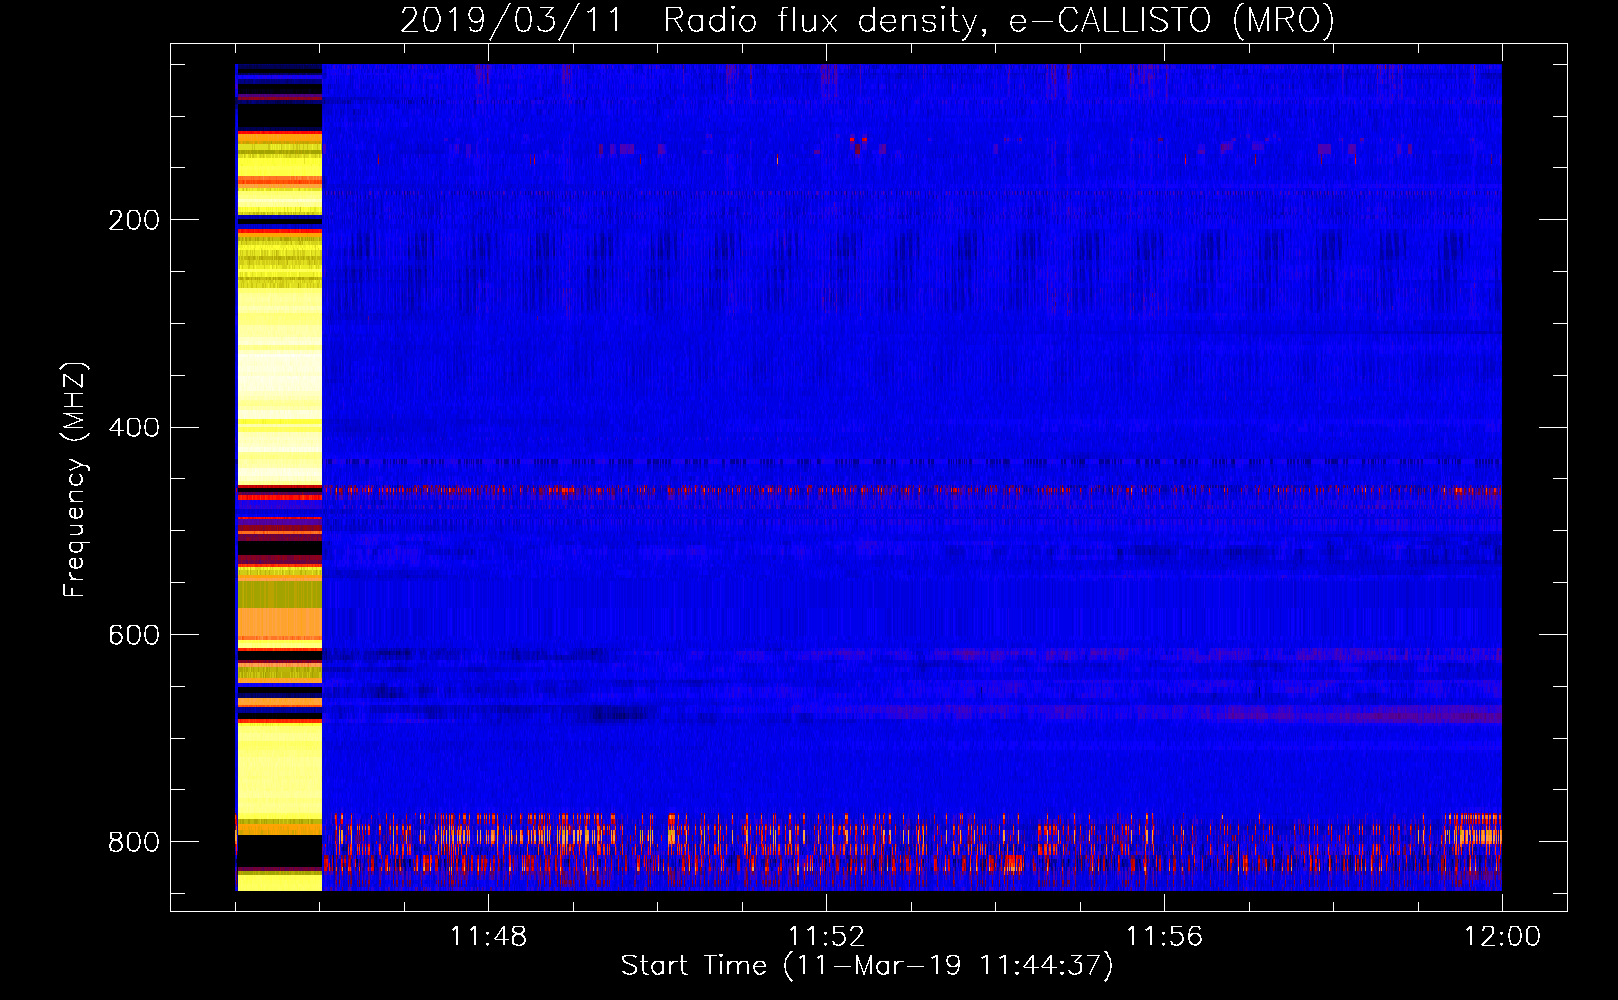Click the 800 frequency tick label

(x=134, y=843)
